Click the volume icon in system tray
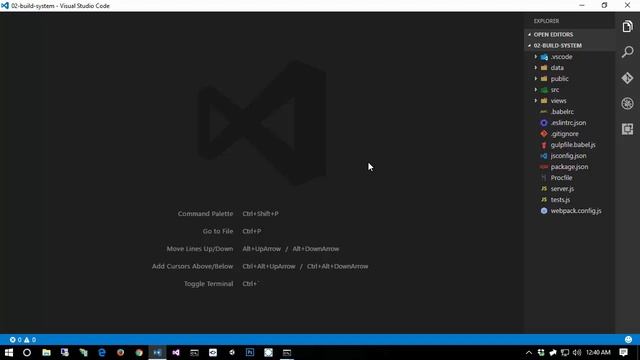Screen dimensions: 640x360 tap(577, 353)
